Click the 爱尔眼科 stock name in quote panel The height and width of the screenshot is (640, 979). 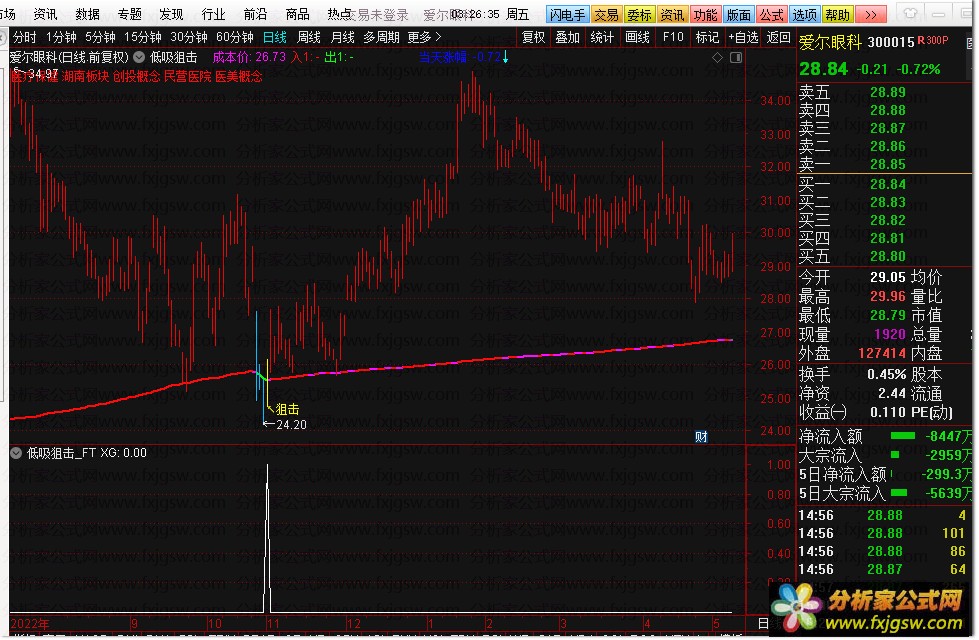click(830, 42)
